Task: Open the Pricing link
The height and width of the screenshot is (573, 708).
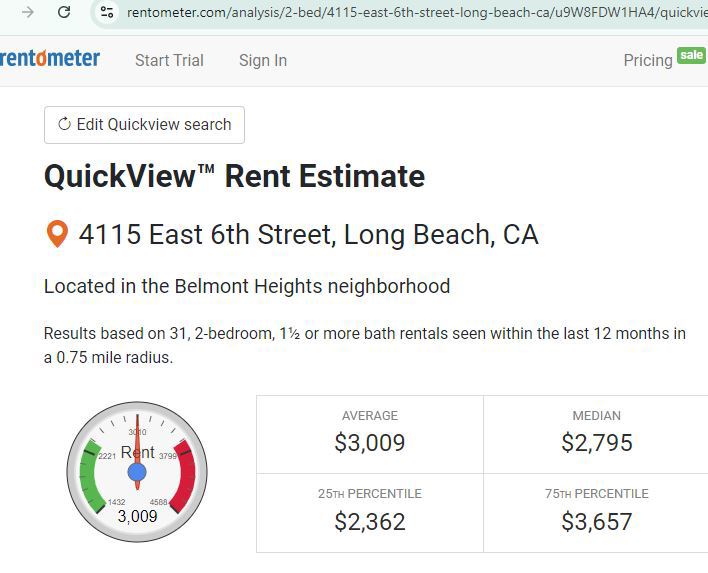Action: click(647, 60)
